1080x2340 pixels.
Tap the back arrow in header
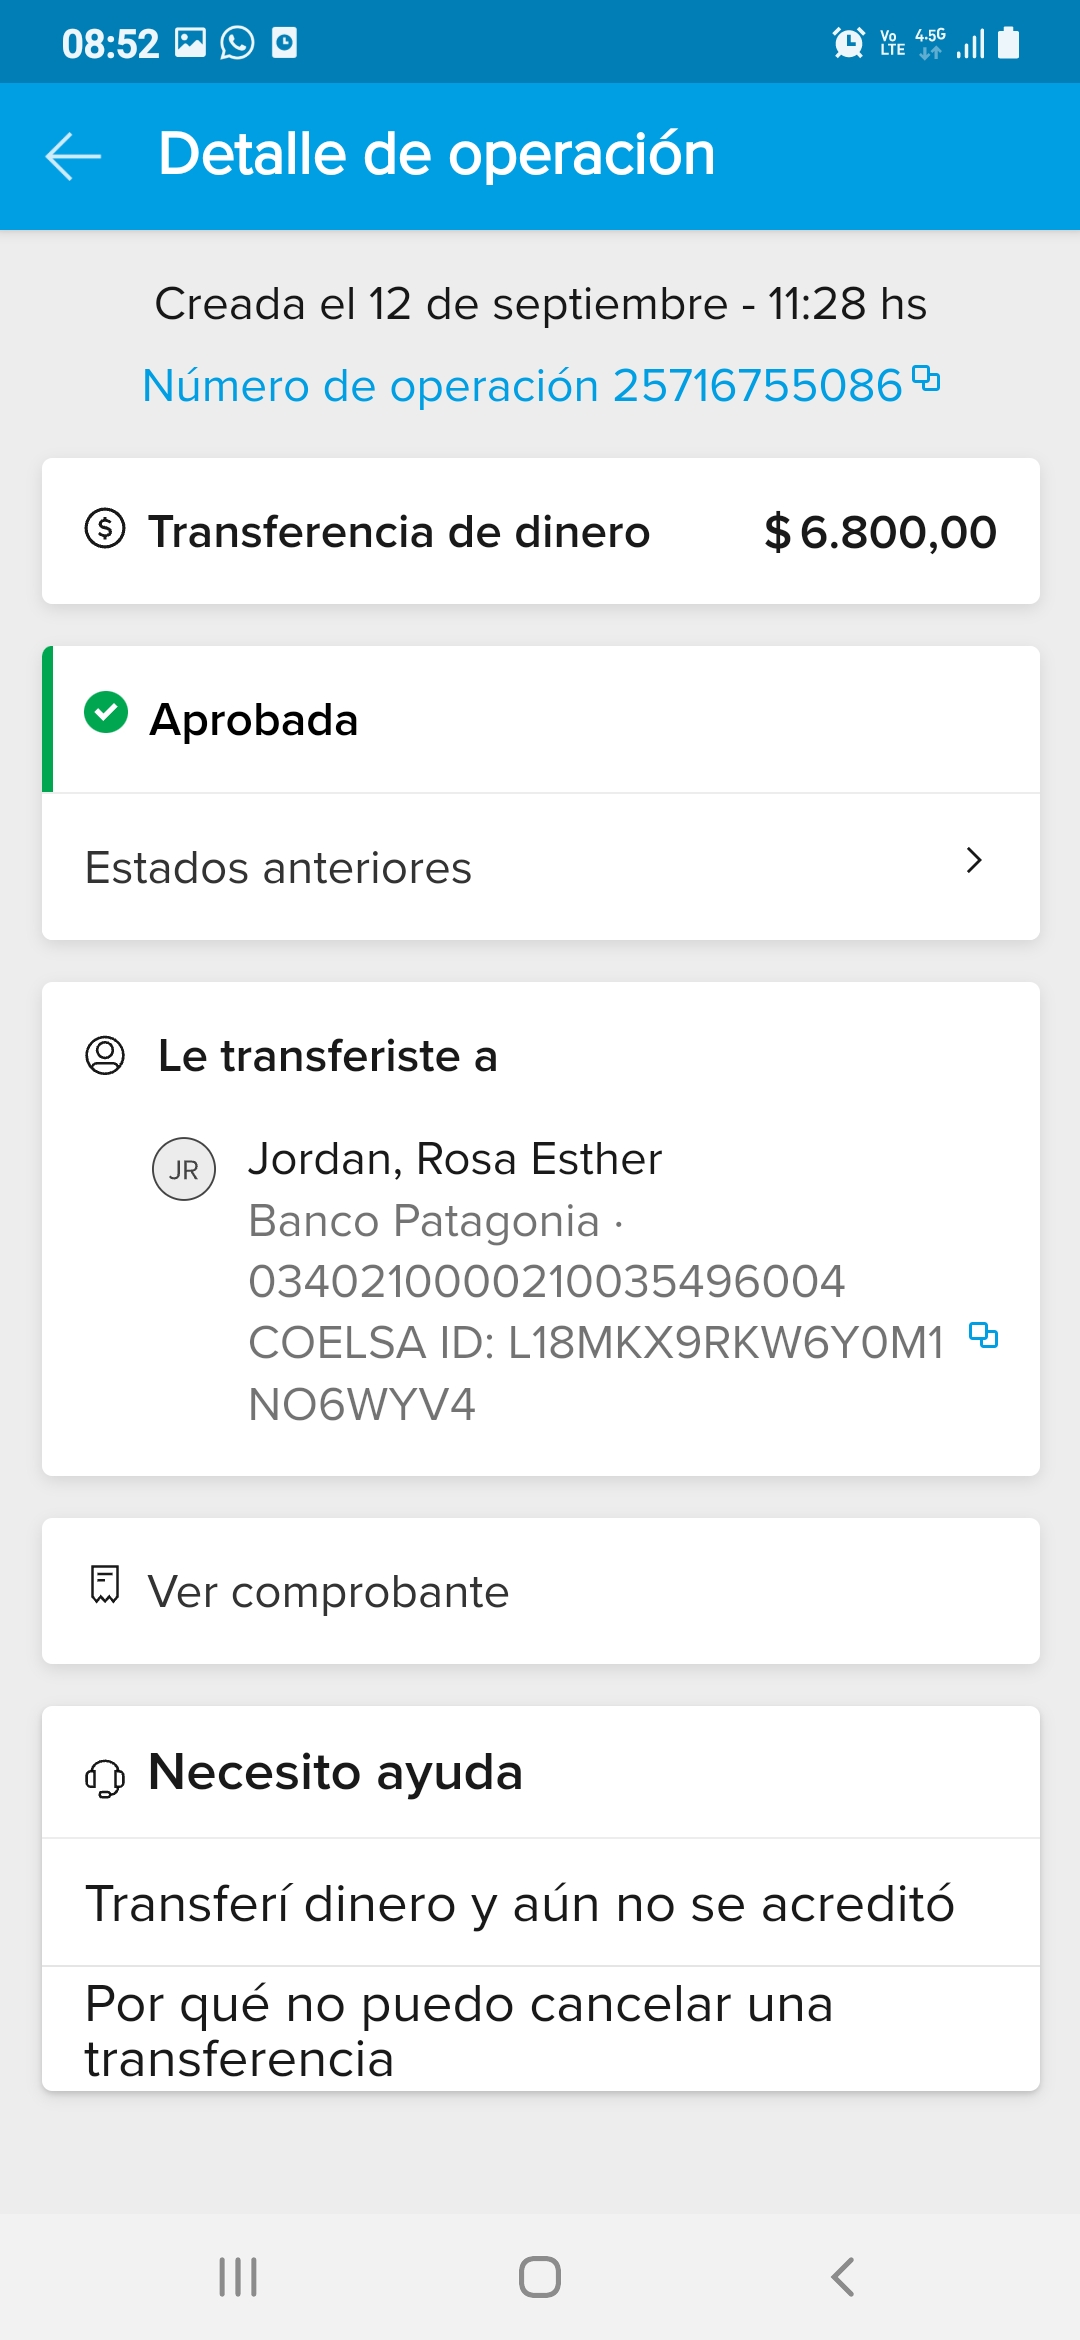tap(73, 156)
